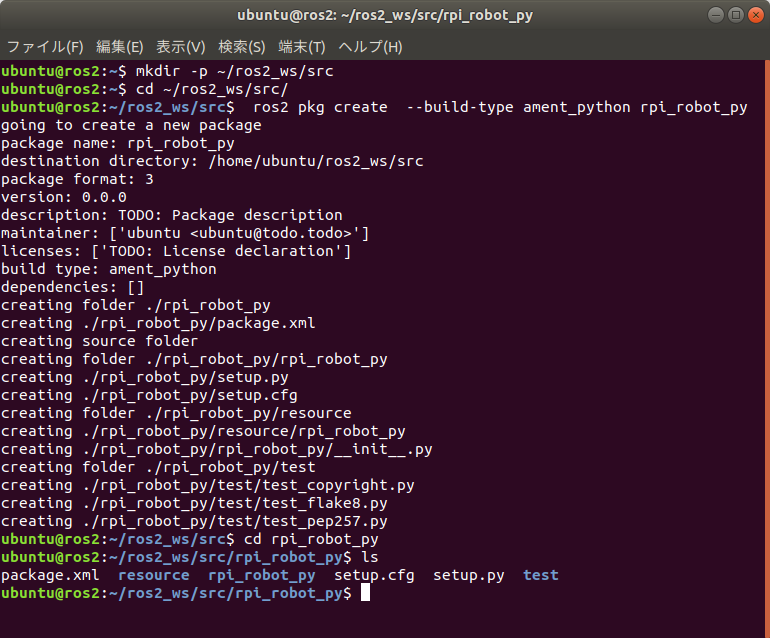Click 'creating folder ./rpi_robot_py/test' line
The width and height of the screenshot is (770, 638).
point(158,468)
